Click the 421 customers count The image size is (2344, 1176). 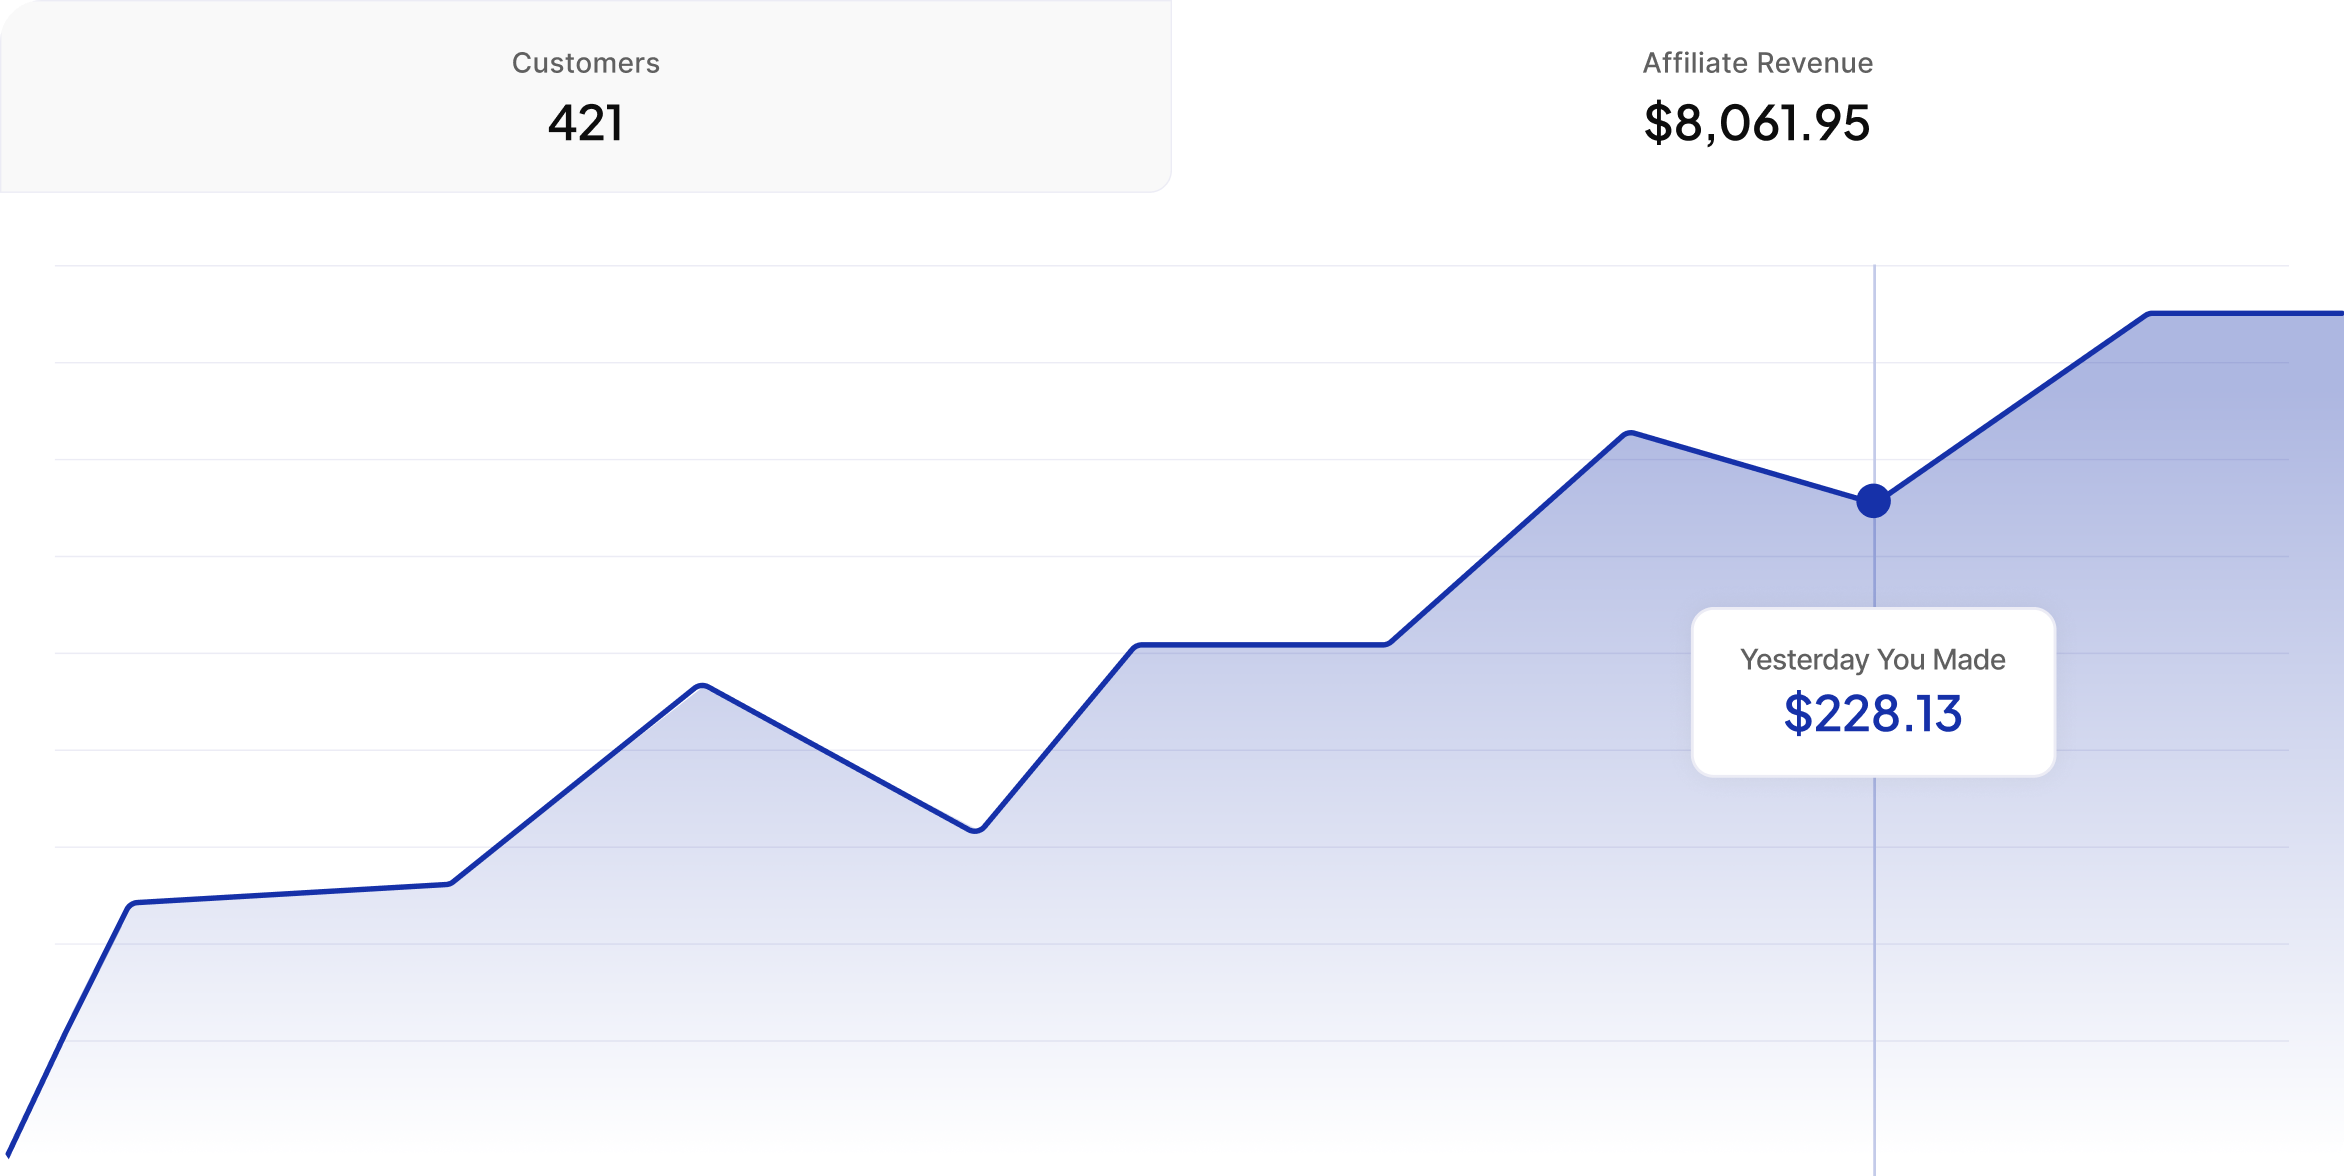tap(586, 124)
